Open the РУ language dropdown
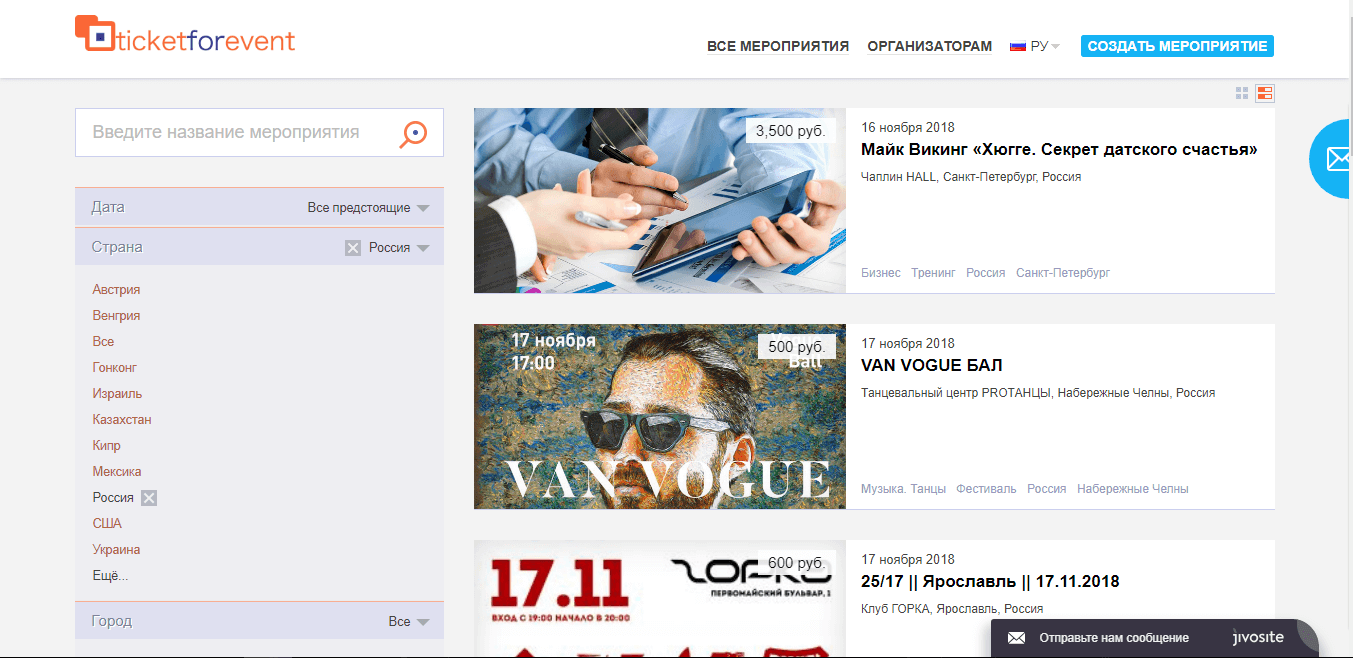1353x658 pixels. (x=1045, y=46)
